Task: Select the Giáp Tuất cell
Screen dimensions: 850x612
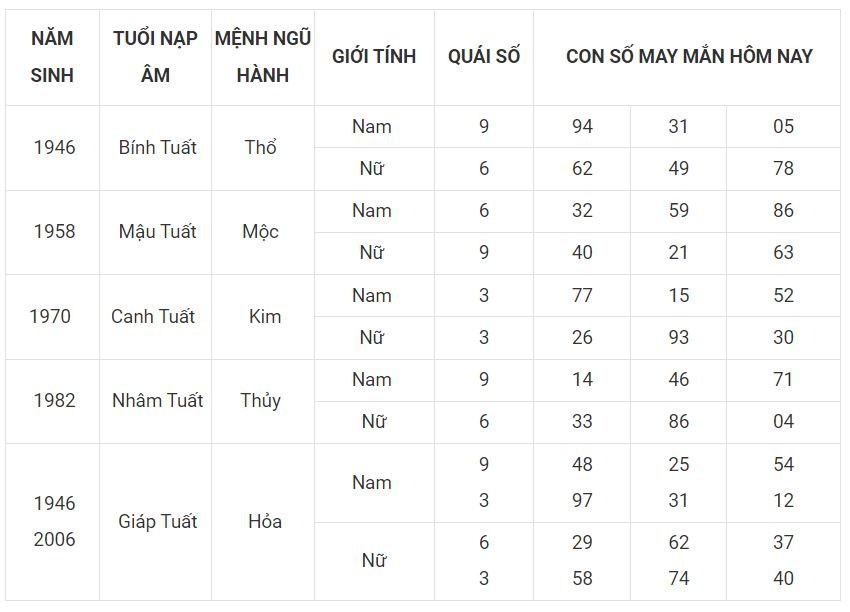Action: pyautogui.click(x=157, y=521)
